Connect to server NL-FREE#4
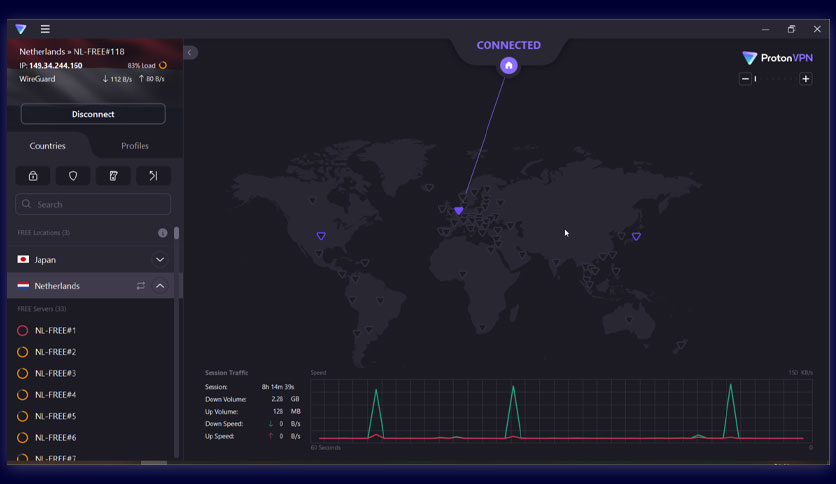 tap(55, 394)
